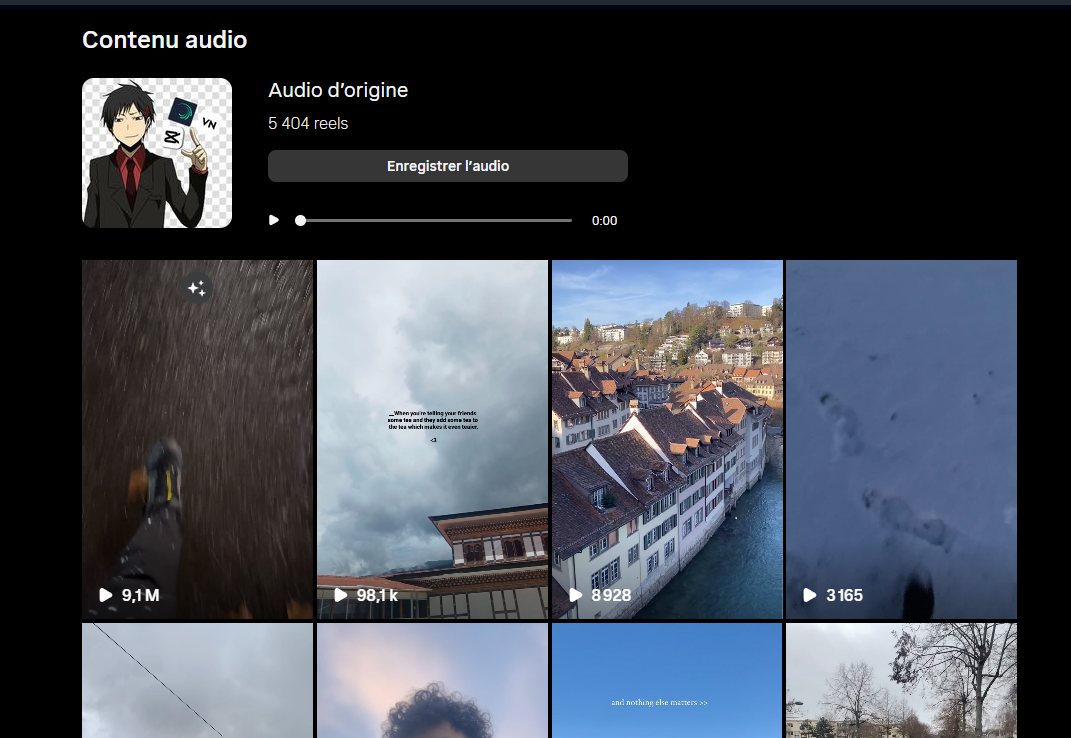Click the play icon beside 8928
Viewport: 1071px width, 738px height.
coord(576,595)
